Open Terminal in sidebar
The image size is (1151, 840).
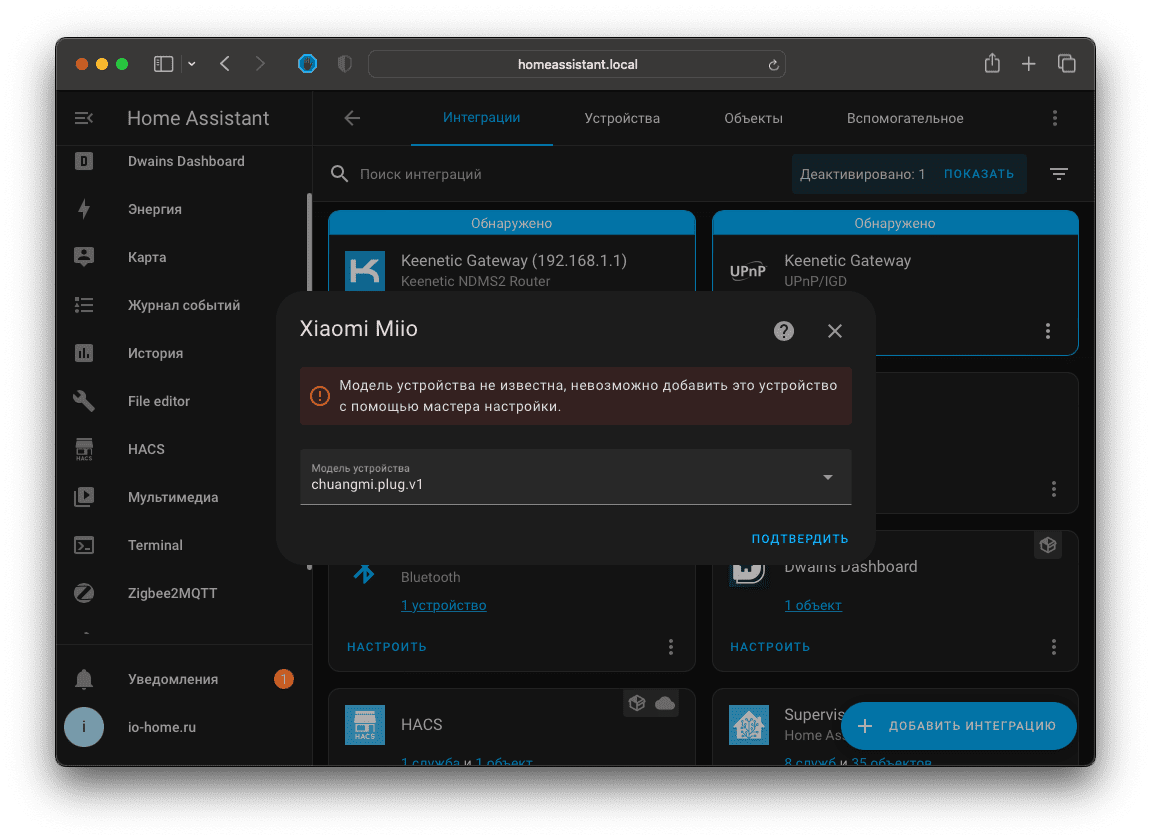point(155,545)
